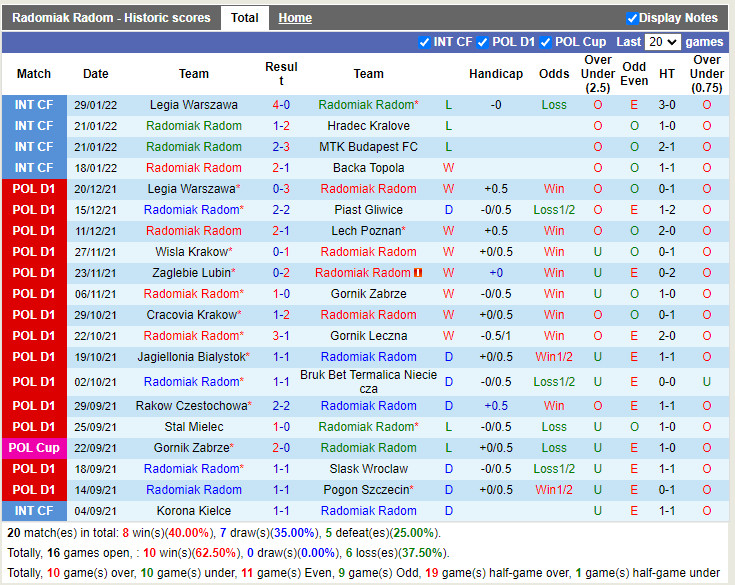This screenshot has height=585, width=735.
Task: Click the 2-0 result in POL Cup row
Action: 281,448
